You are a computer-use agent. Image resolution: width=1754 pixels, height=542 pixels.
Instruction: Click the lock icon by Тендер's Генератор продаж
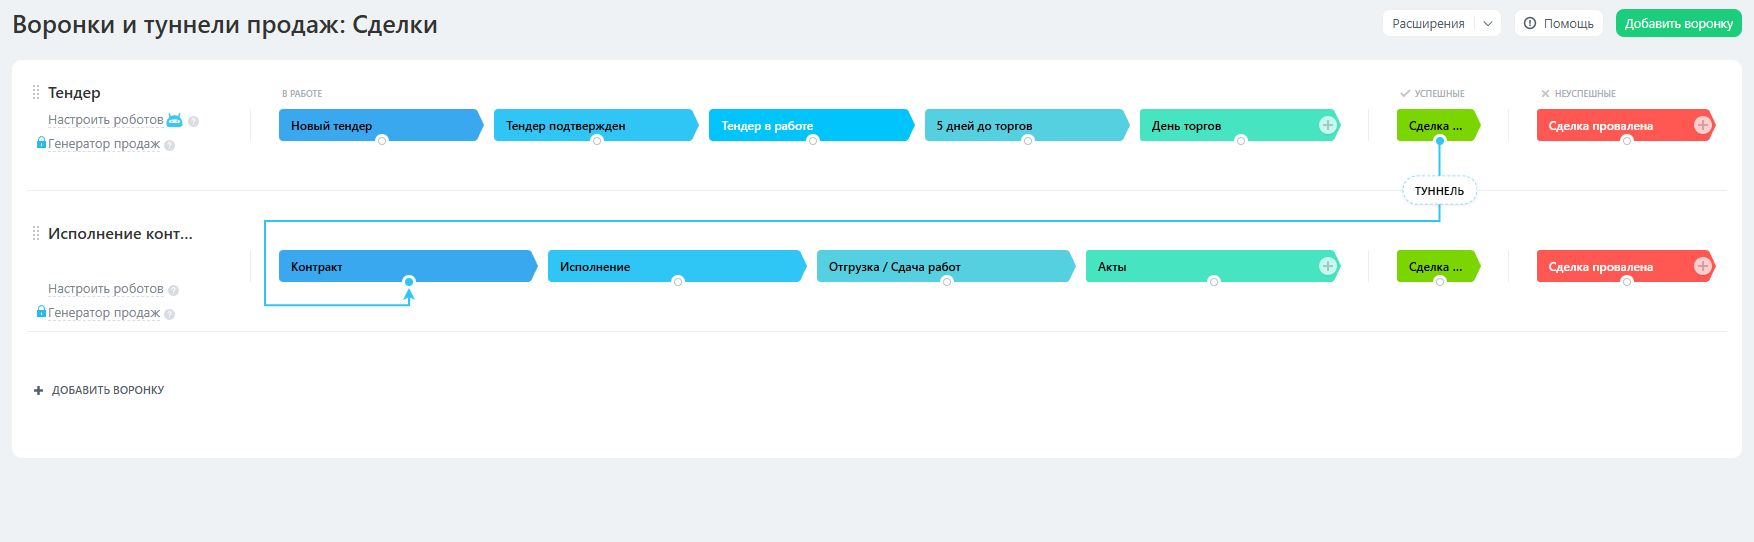tap(41, 143)
